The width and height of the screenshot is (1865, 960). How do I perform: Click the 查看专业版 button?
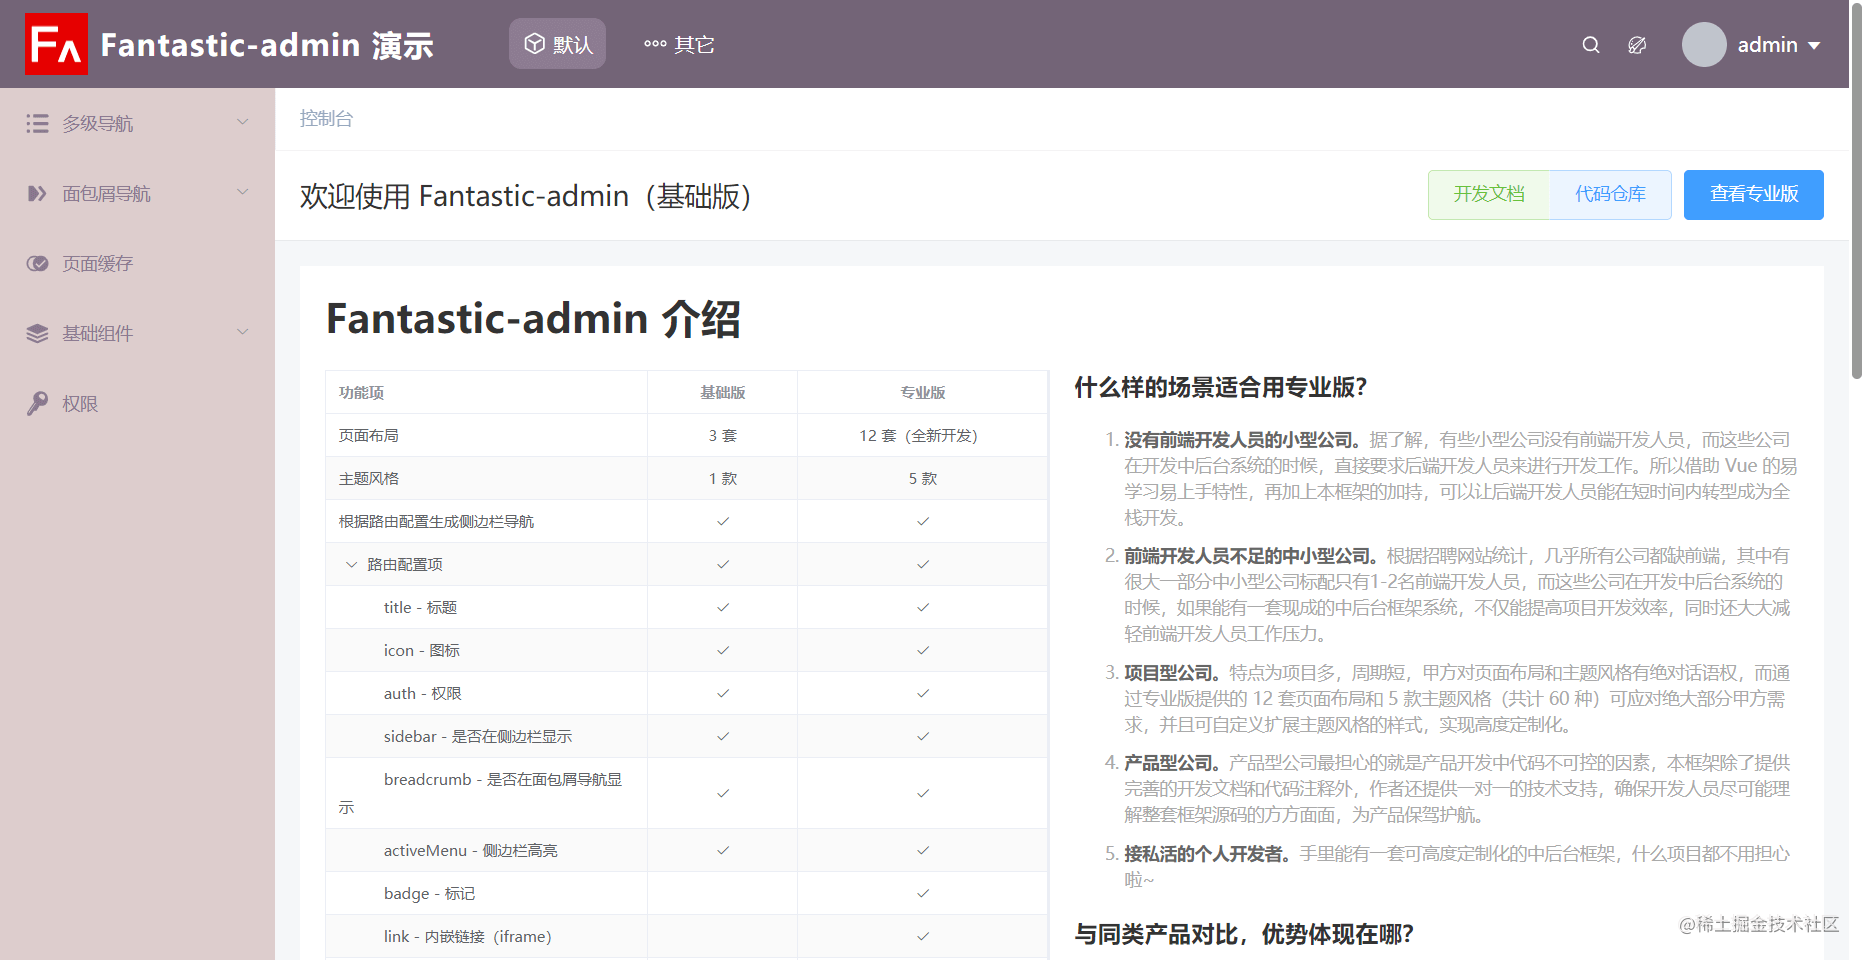(1754, 194)
